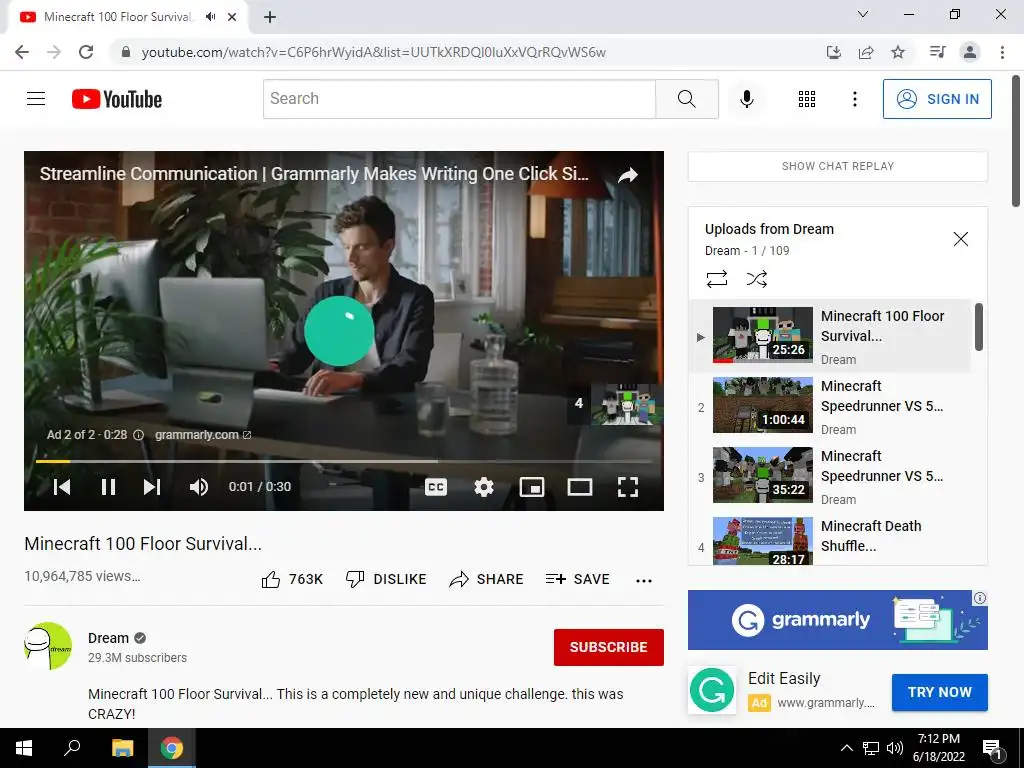This screenshot has height=768, width=1024.
Task: Open media control icon in Chrome toolbar
Action: [937, 52]
